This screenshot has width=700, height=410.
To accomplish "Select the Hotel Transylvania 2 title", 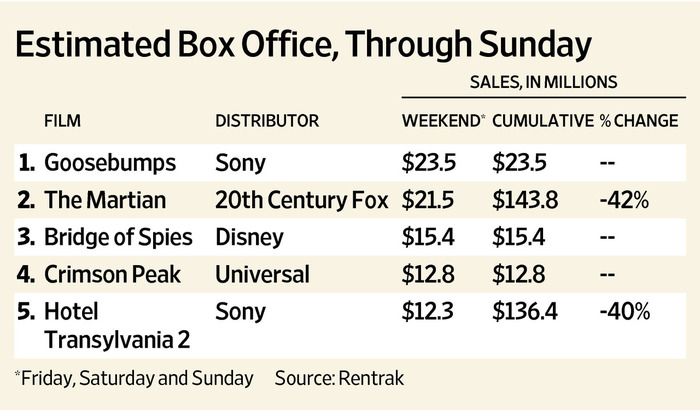I will (x=117, y=326).
